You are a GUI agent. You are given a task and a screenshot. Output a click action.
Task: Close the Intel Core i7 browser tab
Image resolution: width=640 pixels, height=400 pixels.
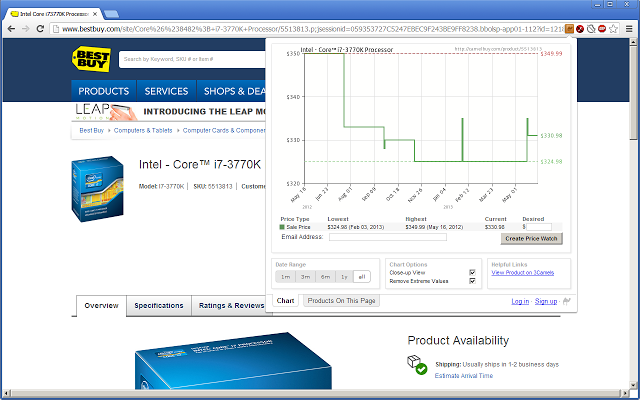(95, 13)
